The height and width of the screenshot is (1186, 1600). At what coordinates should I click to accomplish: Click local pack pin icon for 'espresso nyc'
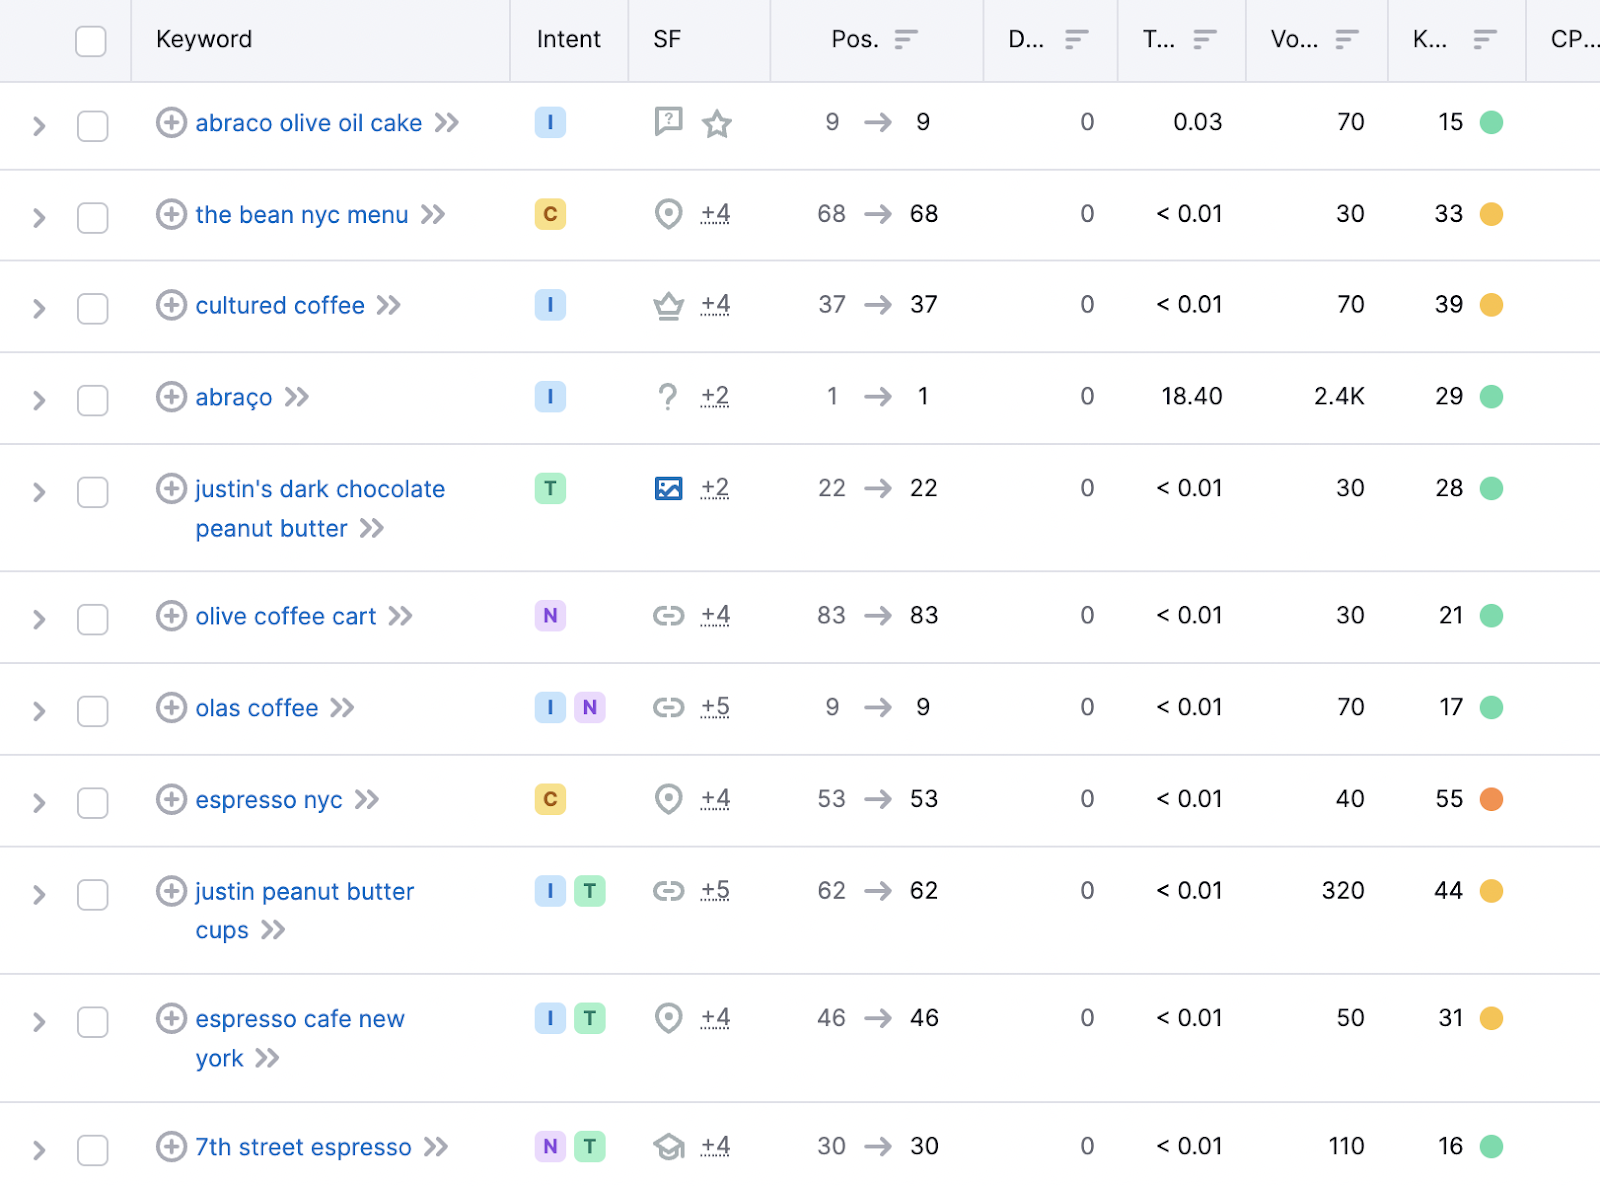click(668, 799)
